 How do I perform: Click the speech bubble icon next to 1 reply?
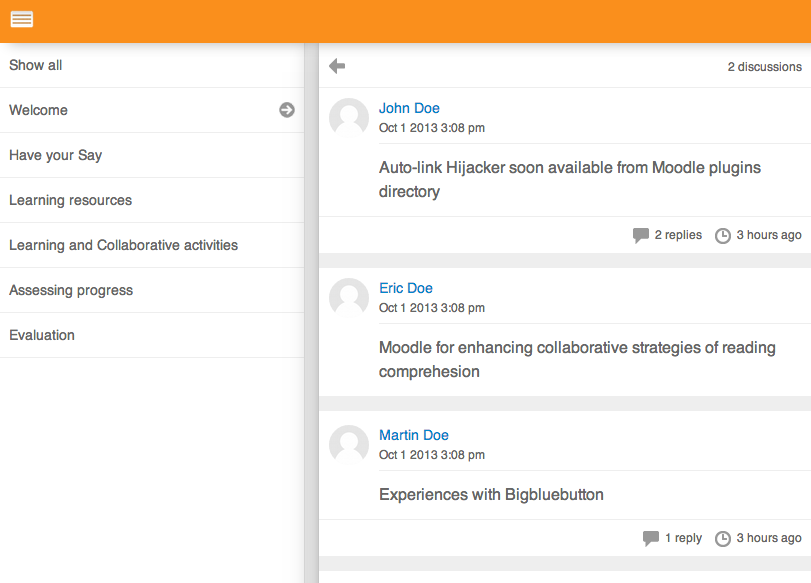coord(651,539)
